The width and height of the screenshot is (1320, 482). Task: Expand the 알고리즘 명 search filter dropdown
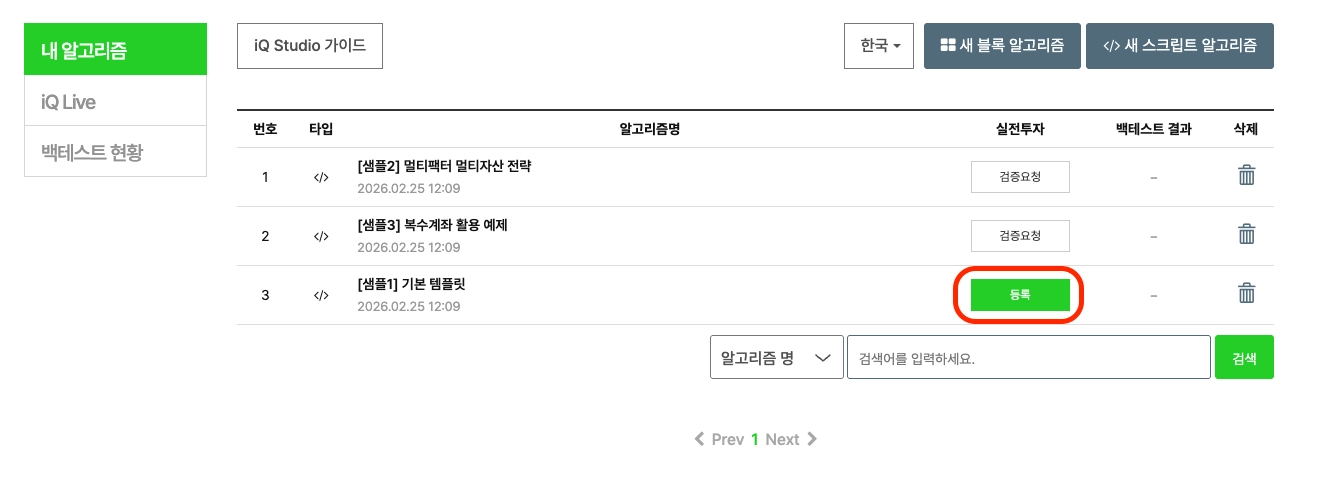pyautogui.click(x=776, y=357)
